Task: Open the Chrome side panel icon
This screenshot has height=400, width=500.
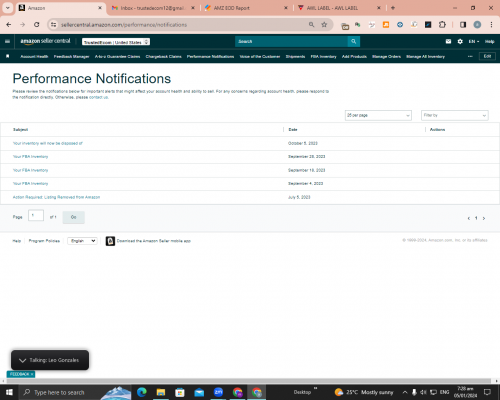Action: click(463, 25)
